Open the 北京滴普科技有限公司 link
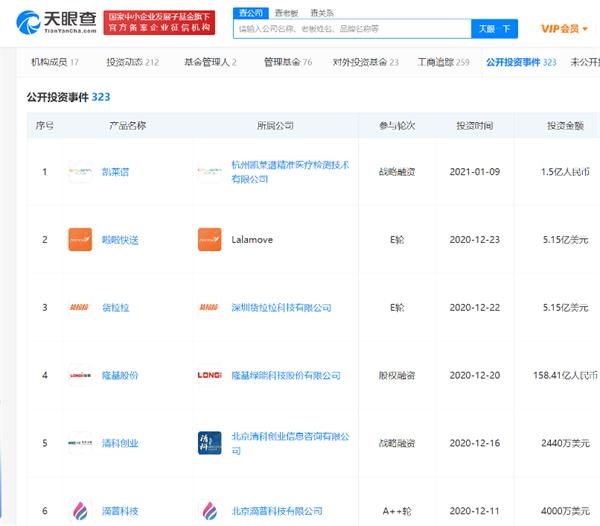Image resolution: width=600 pixels, height=526 pixels. 277,511
